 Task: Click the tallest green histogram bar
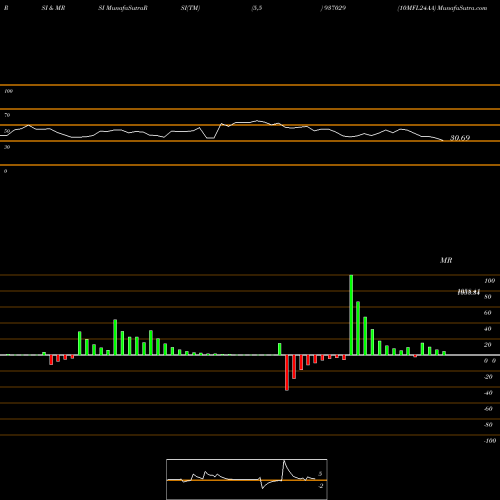coord(351,315)
